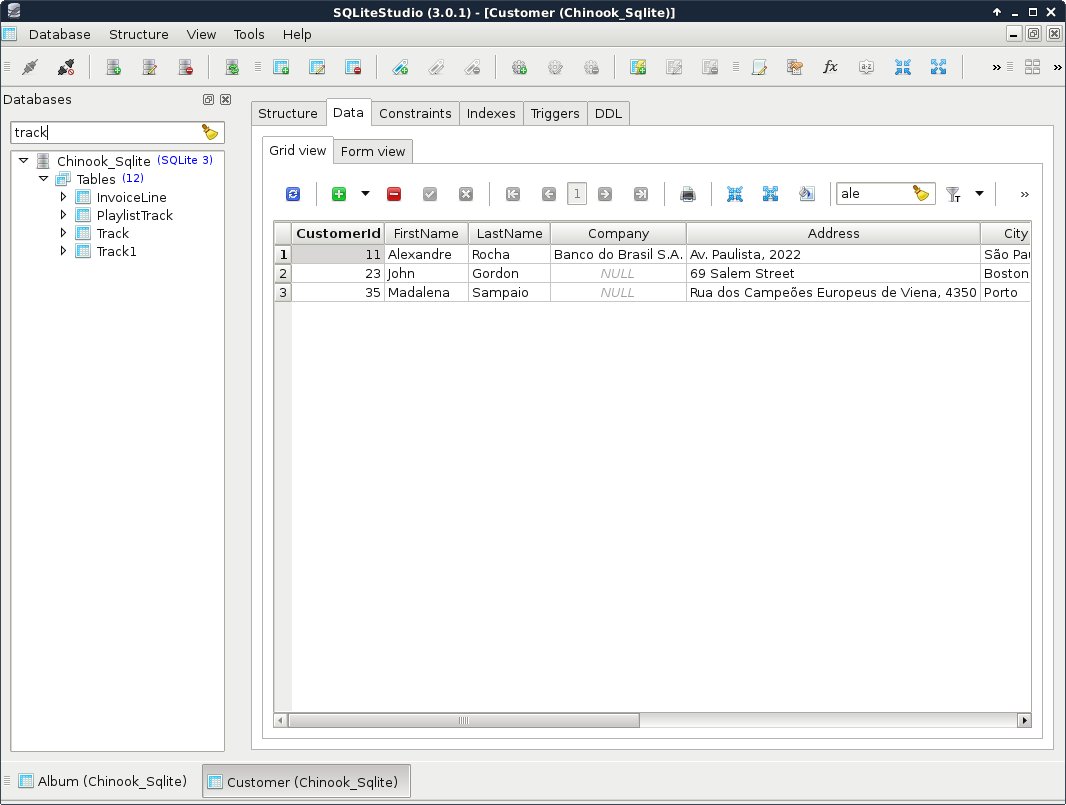Viewport: 1066px width, 805px height.
Task: Create trigger icon with the gear and plus
Action: click(519, 67)
